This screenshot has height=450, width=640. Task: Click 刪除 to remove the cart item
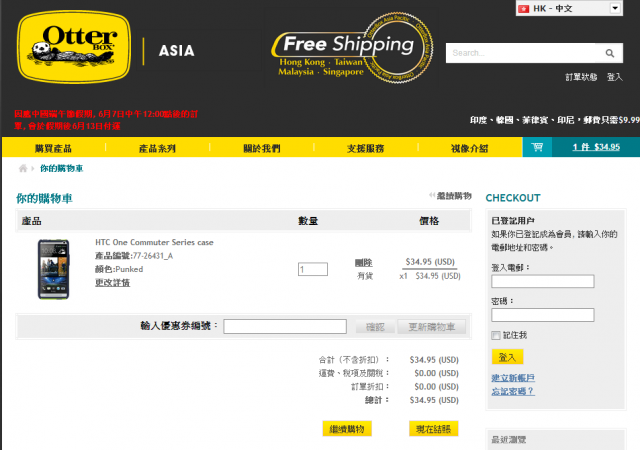[x=364, y=263]
